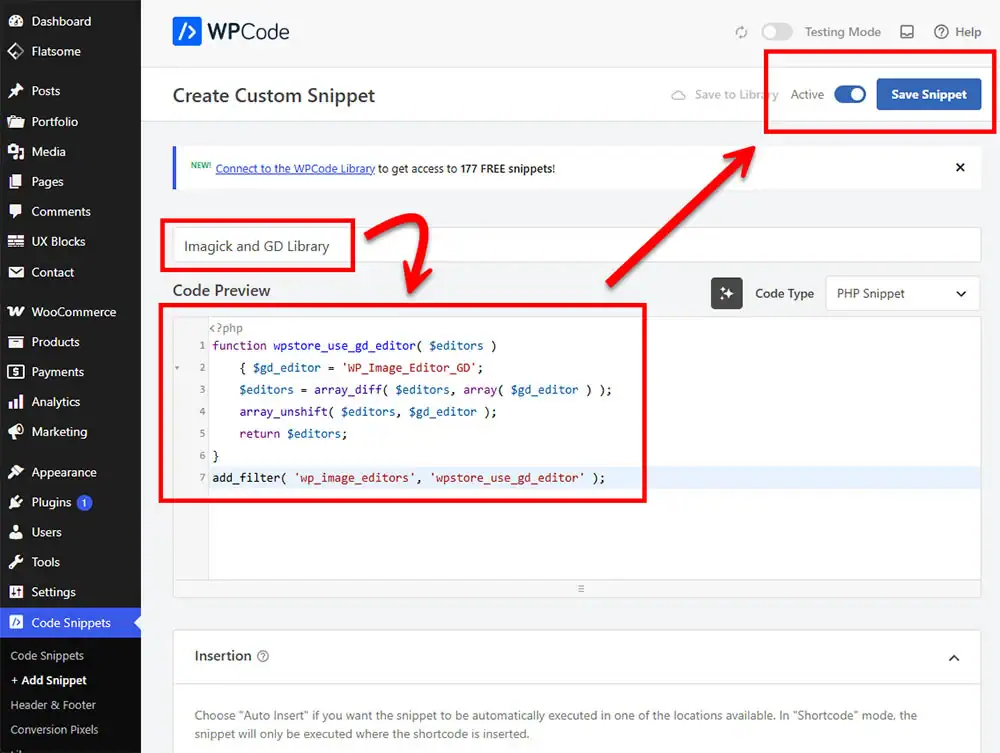Click Save to Library text
The width and height of the screenshot is (1000, 753).
pos(737,94)
